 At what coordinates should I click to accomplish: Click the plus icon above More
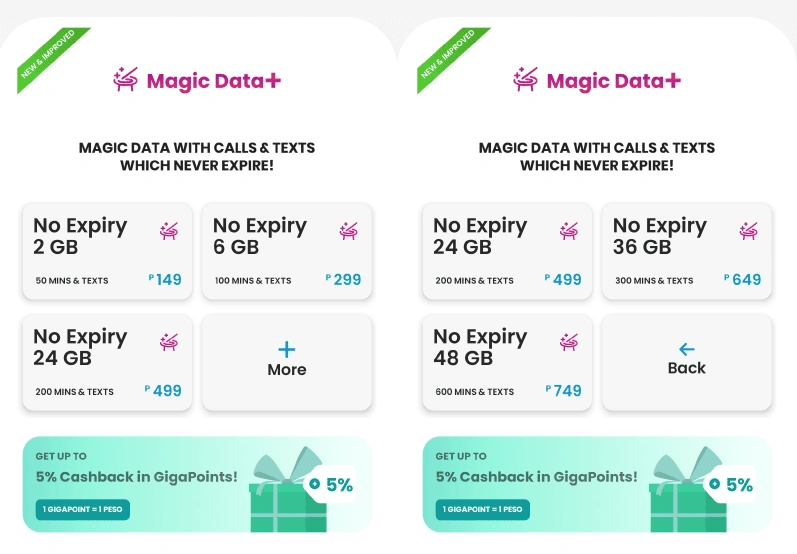click(287, 349)
